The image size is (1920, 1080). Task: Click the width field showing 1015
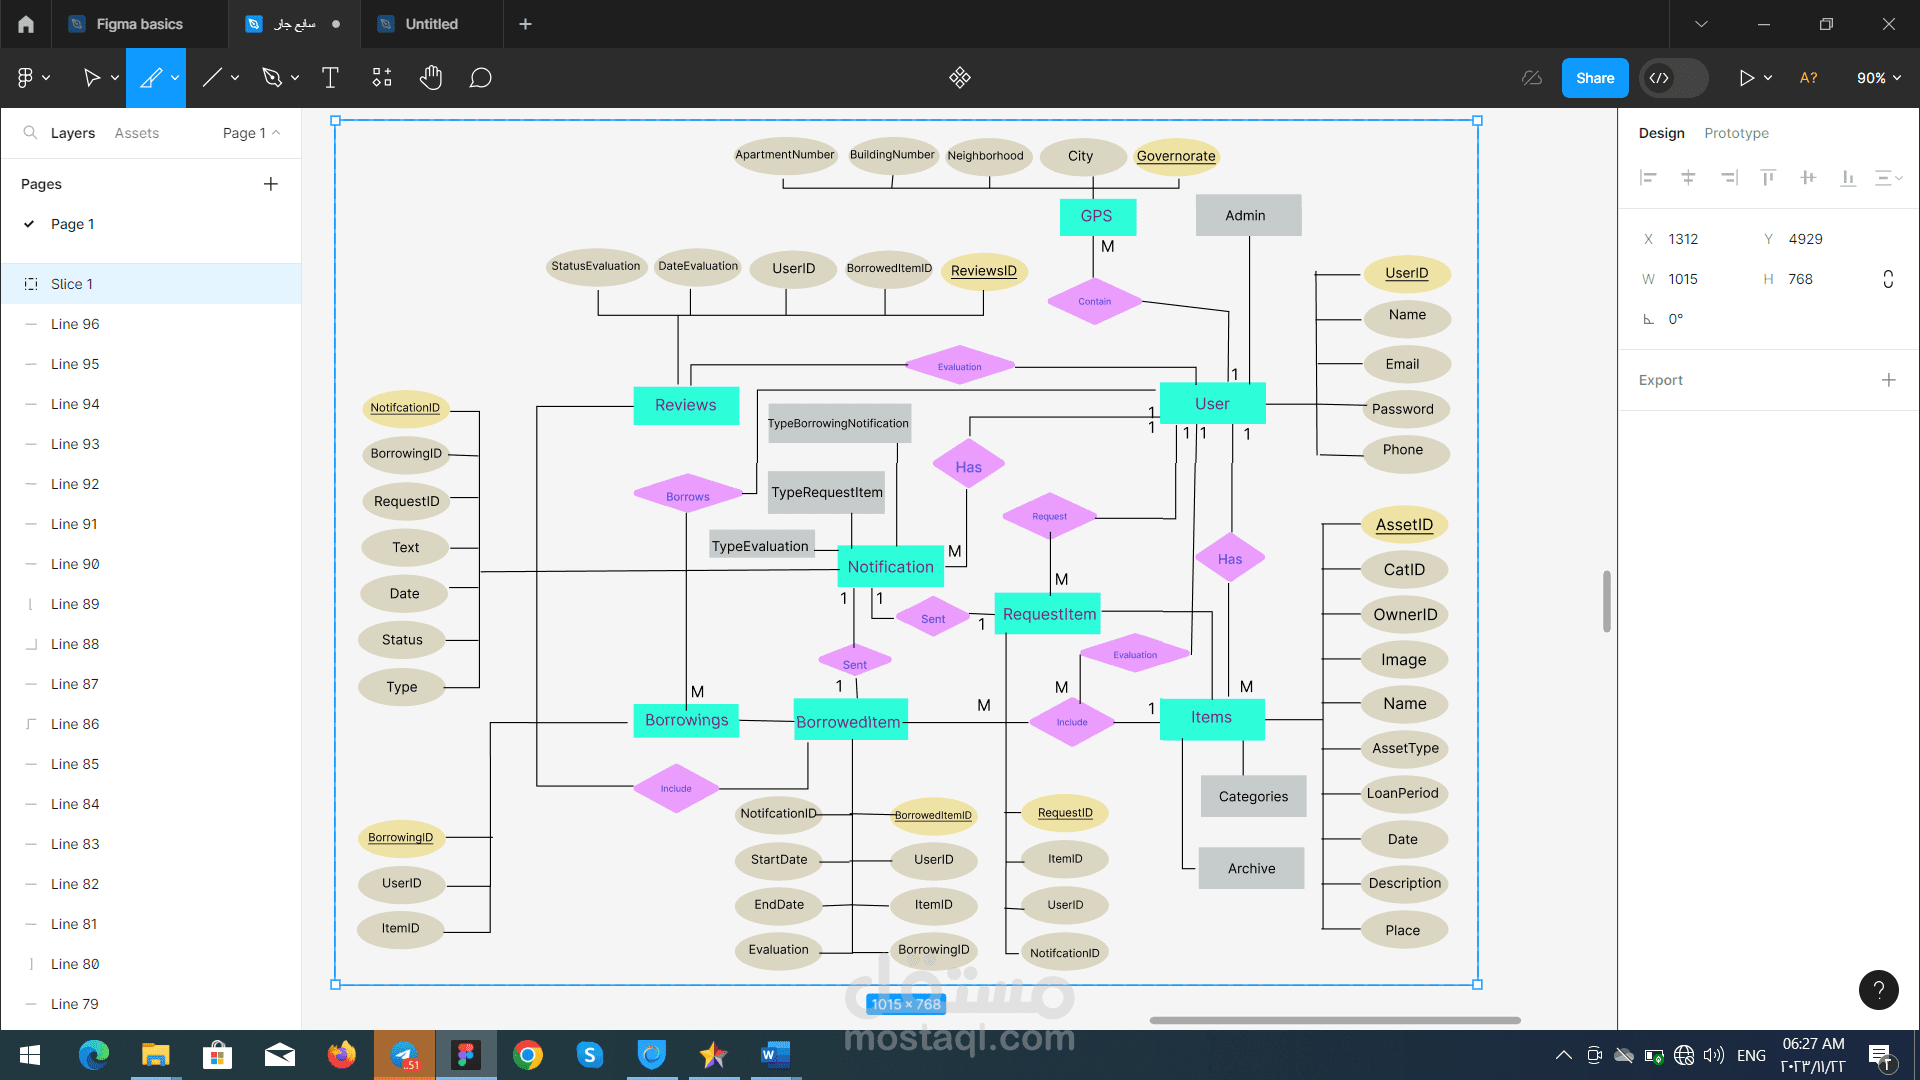[x=1683, y=279]
